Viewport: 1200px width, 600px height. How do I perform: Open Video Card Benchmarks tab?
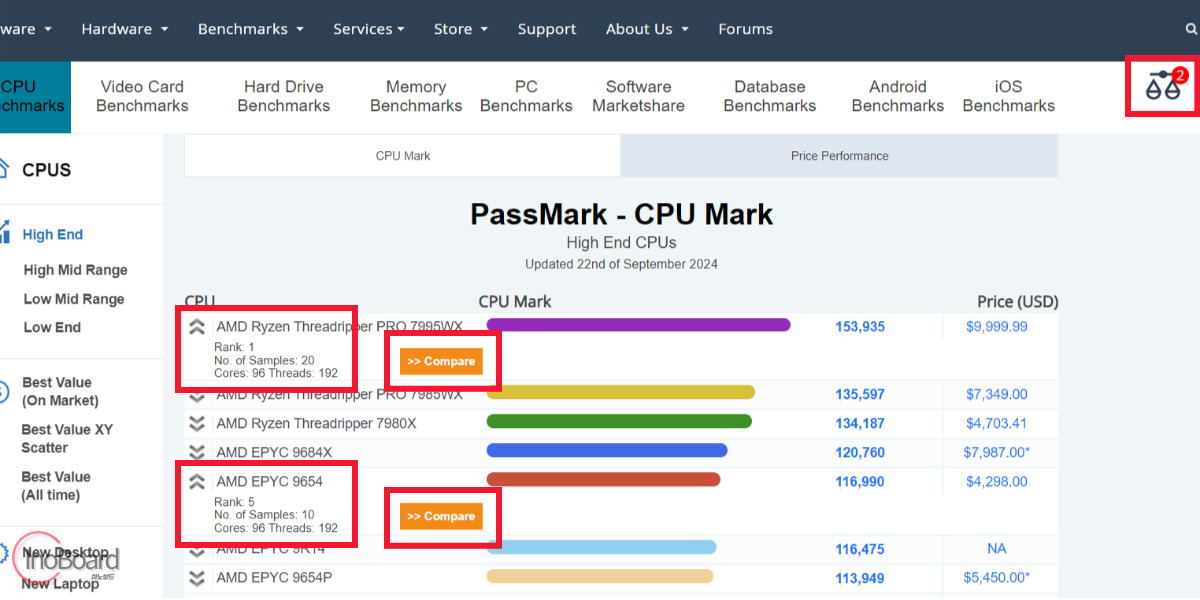tap(142, 96)
